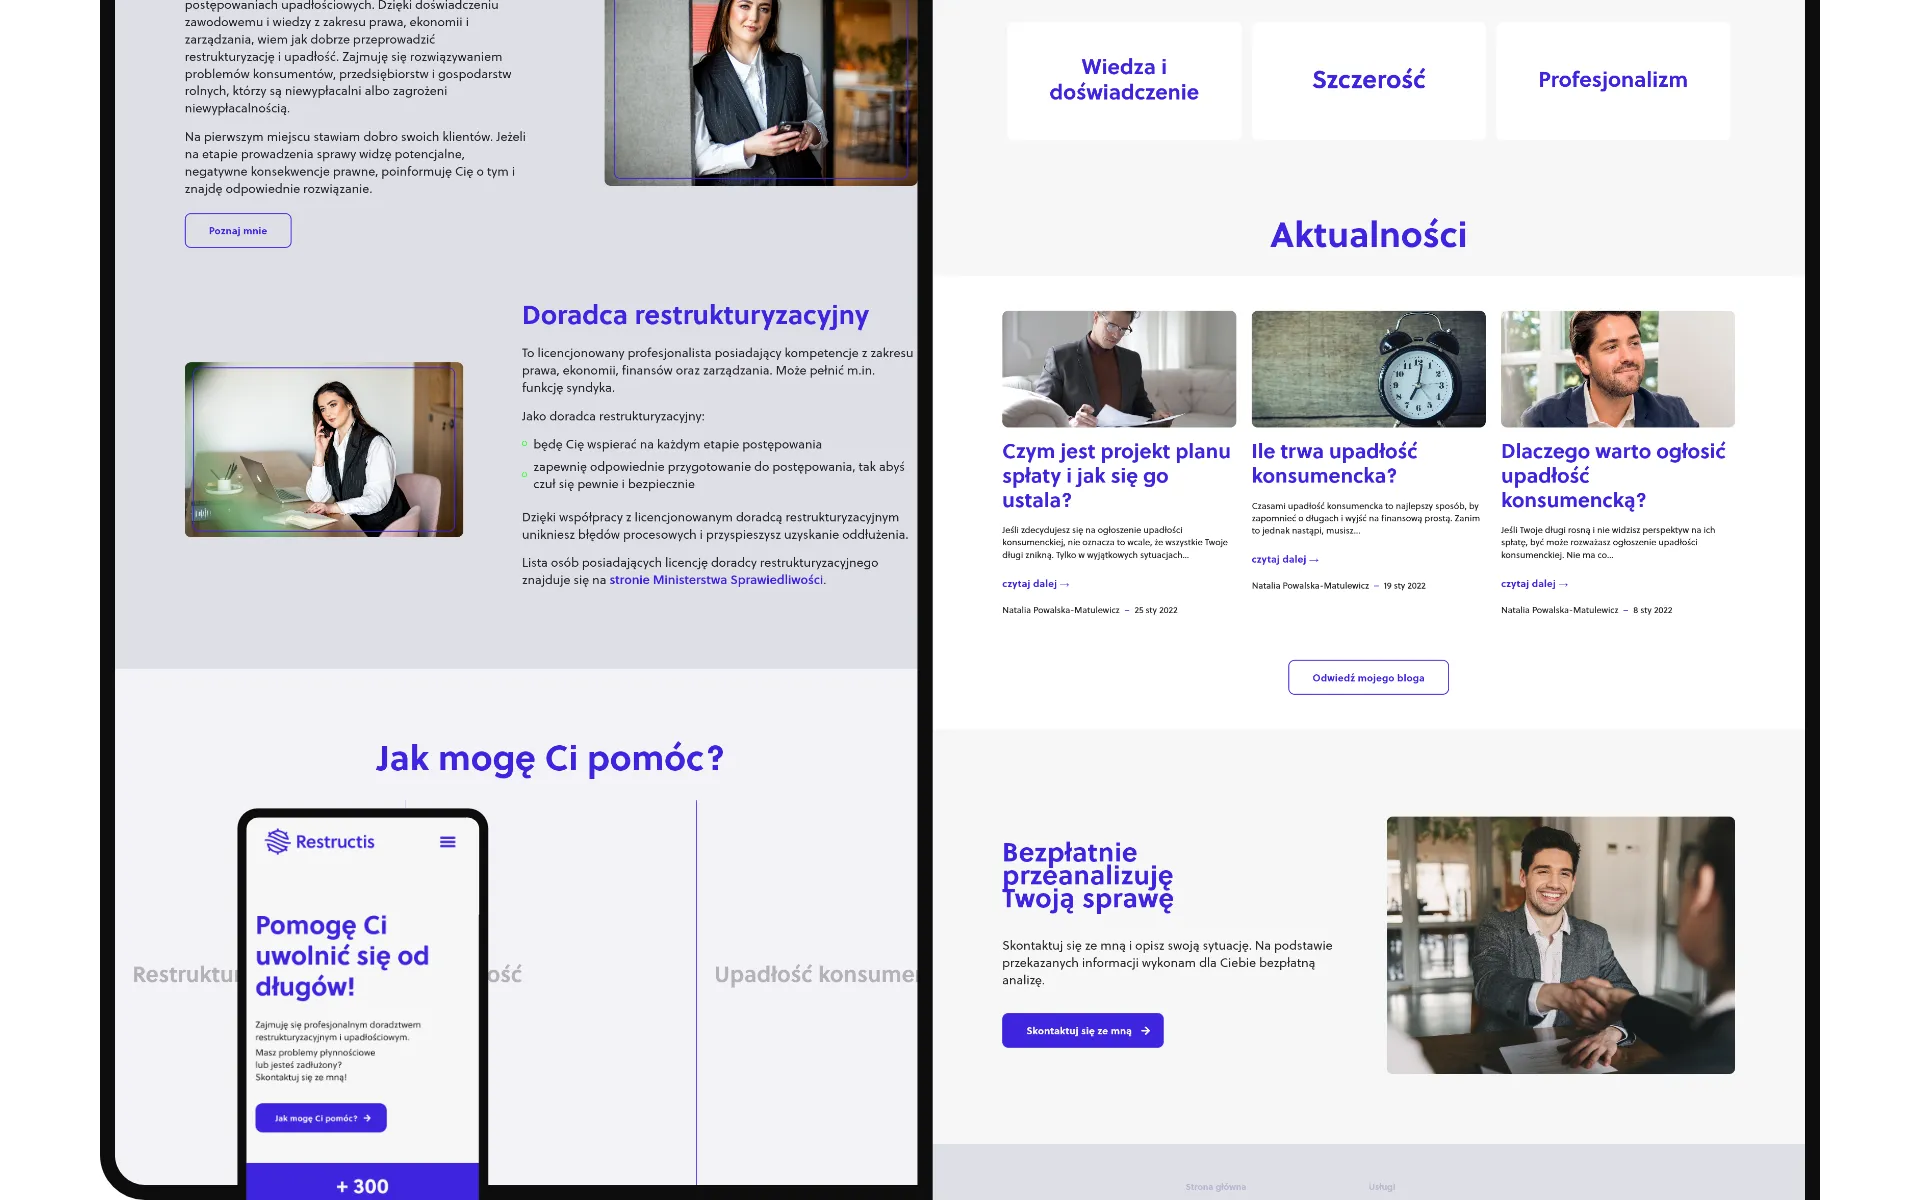The height and width of the screenshot is (1200, 1920).
Task: Click the Restructis logo in the mobile header
Action: (x=320, y=842)
